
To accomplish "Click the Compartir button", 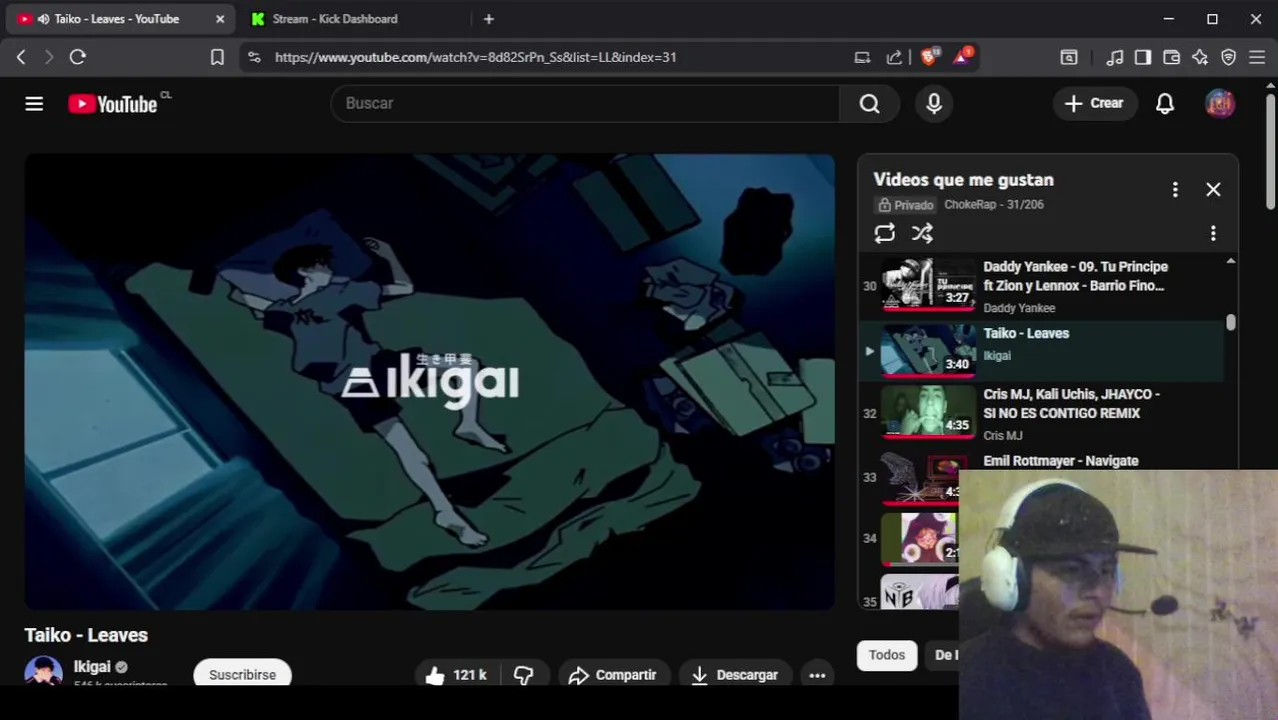I will pyautogui.click(x=612, y=675).
